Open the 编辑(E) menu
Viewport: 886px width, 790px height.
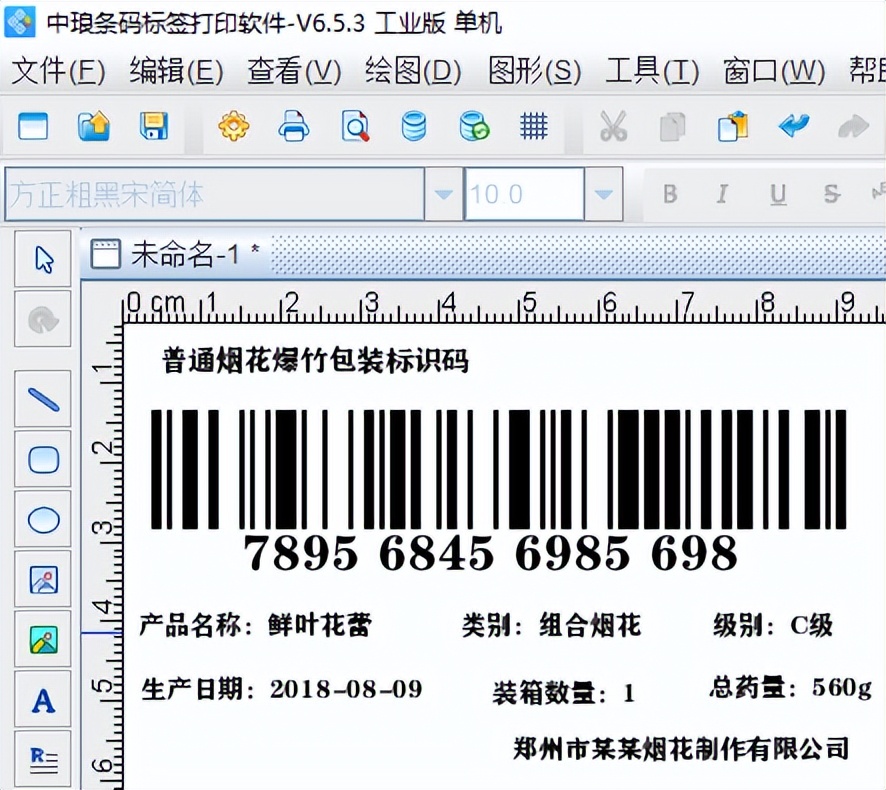176,71
